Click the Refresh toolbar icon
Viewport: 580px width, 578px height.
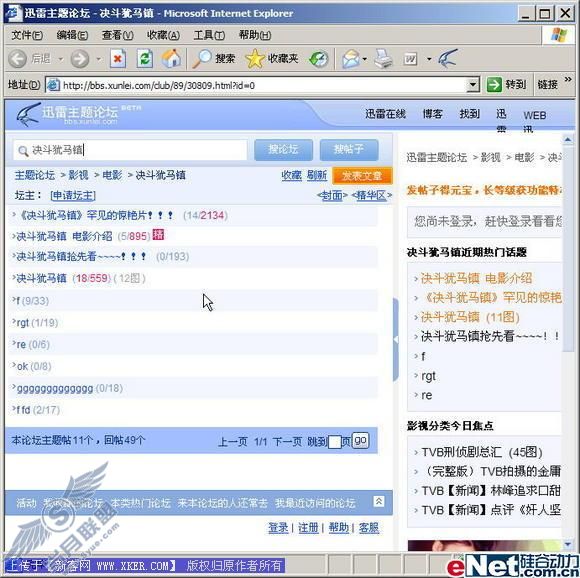(145, 59)
